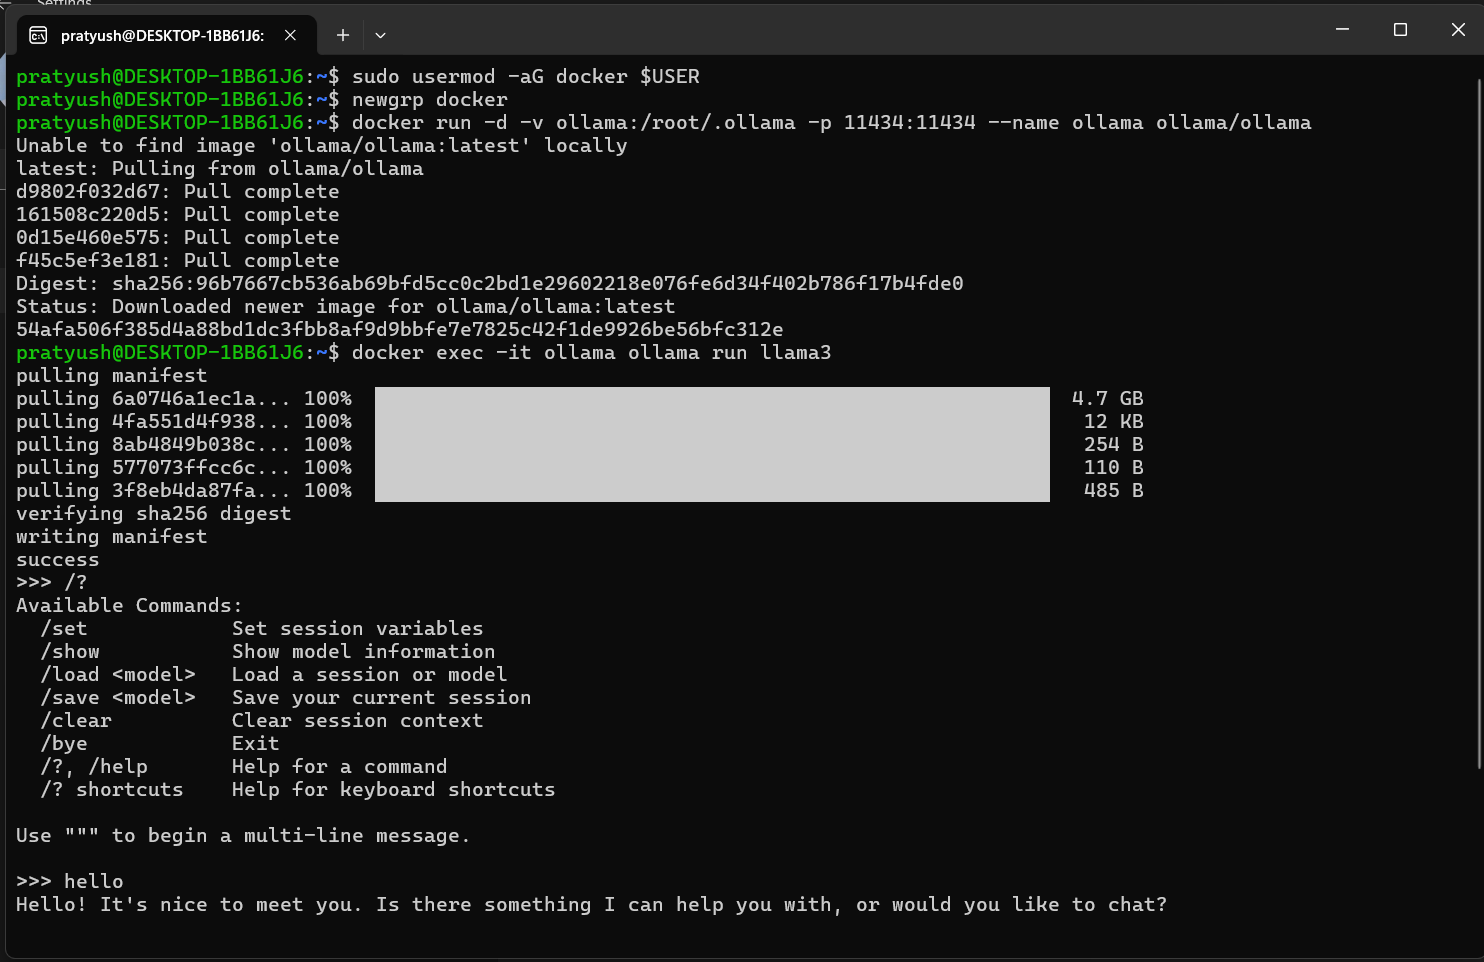Click 'Status: Downloaded newer image' line

[346, 307]
